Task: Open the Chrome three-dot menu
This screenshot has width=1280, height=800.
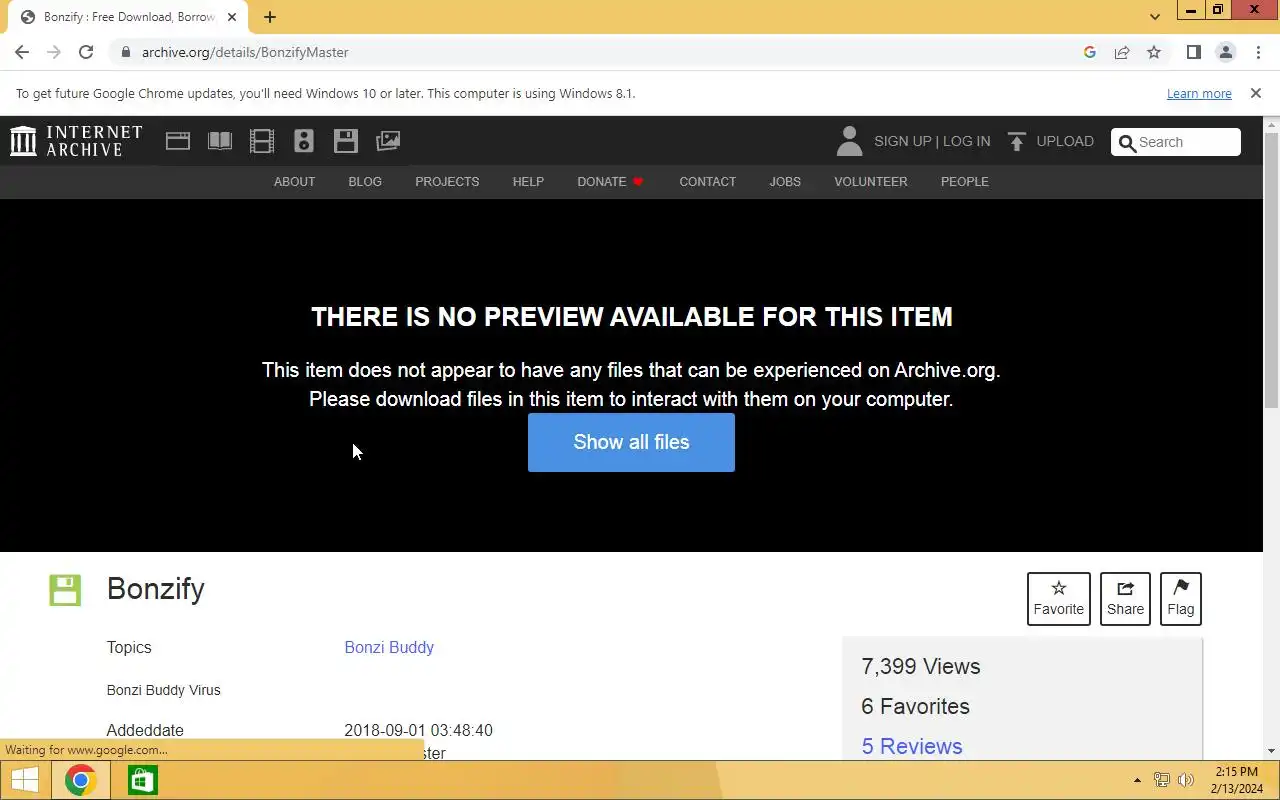Action: click(1258, 52)
